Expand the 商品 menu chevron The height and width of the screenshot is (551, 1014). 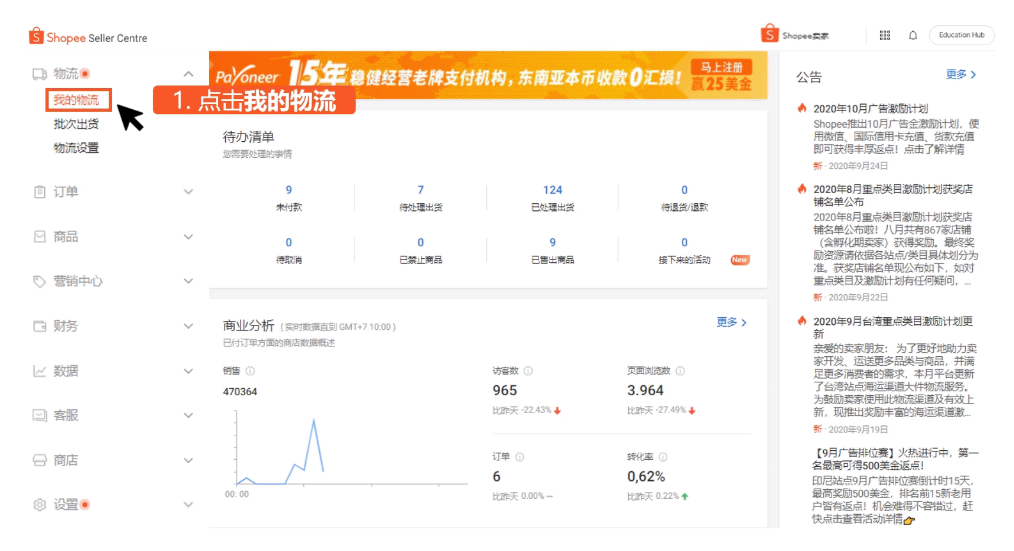click(x=188, y=237)
